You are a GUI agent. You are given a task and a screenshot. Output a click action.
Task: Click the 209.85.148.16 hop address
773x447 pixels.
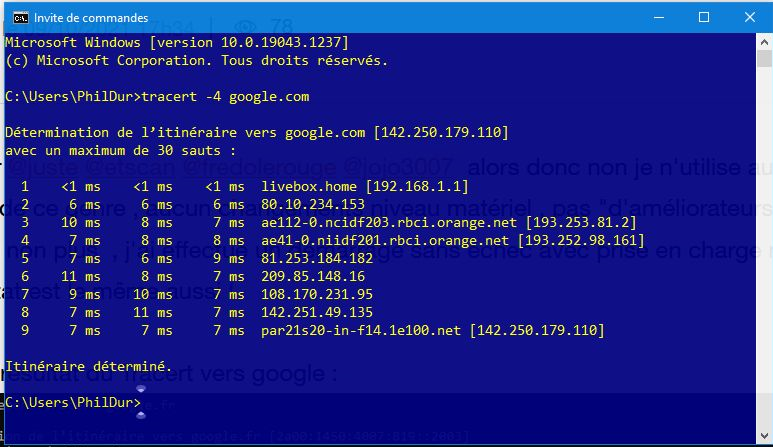tap(311, 276)
